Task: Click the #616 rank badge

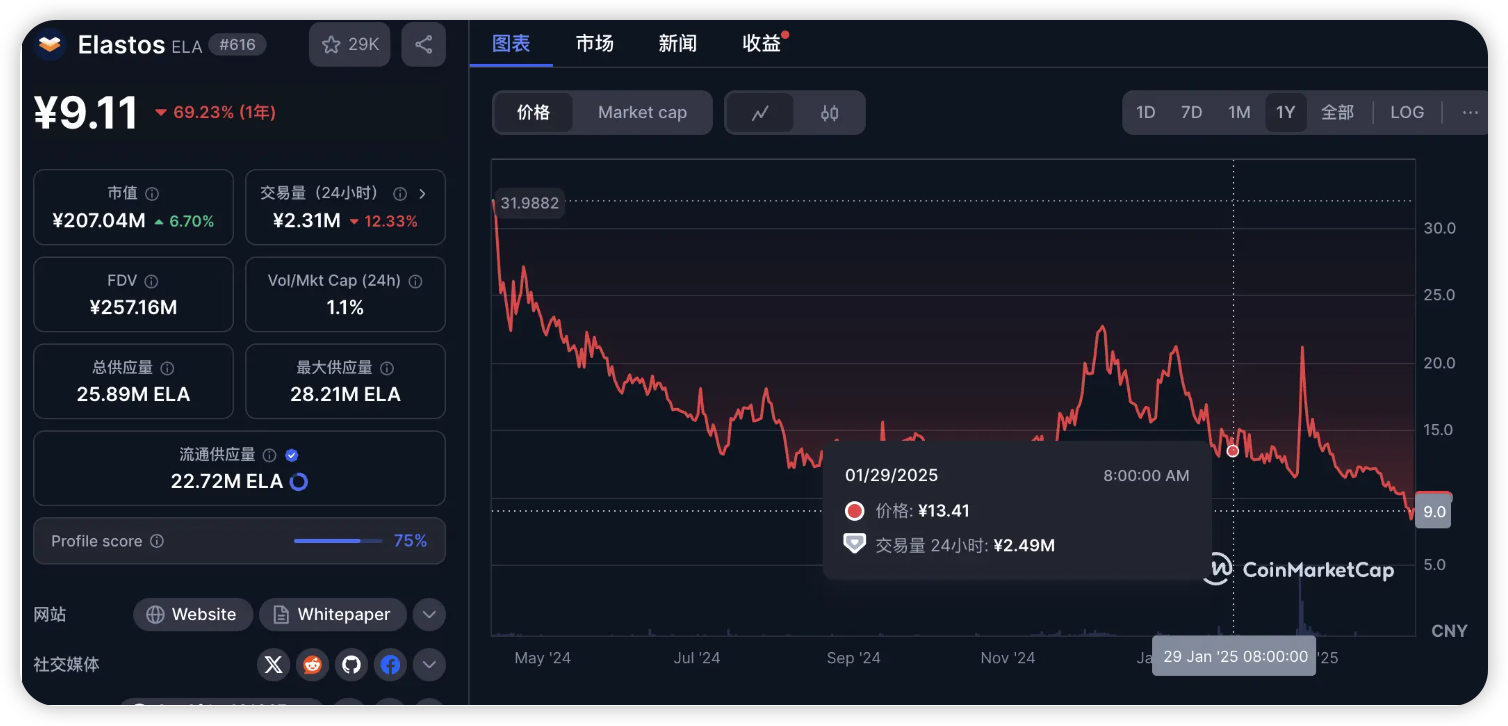Action: (237, 45)
